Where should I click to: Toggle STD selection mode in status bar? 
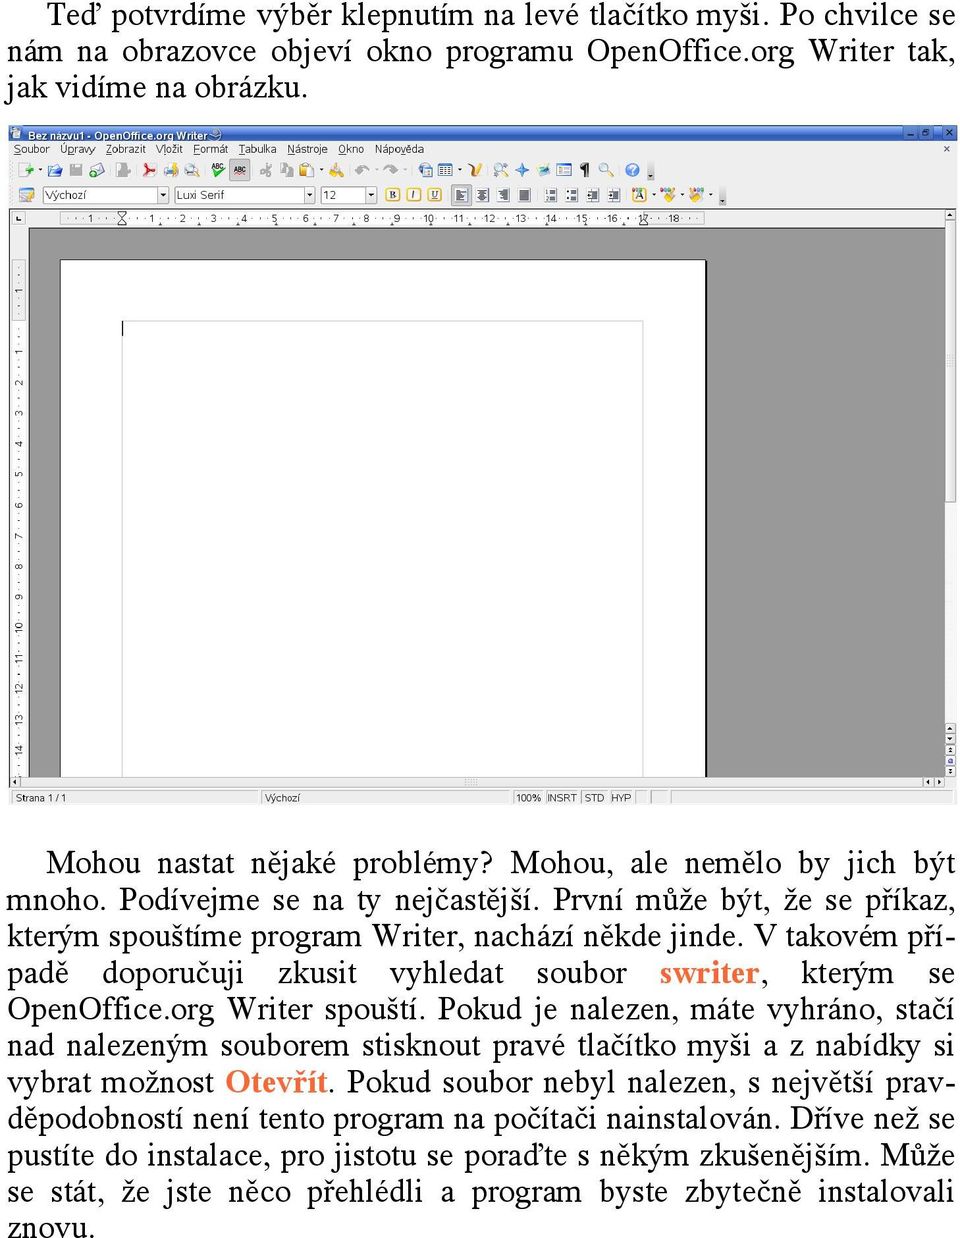(x=594, y=798)
